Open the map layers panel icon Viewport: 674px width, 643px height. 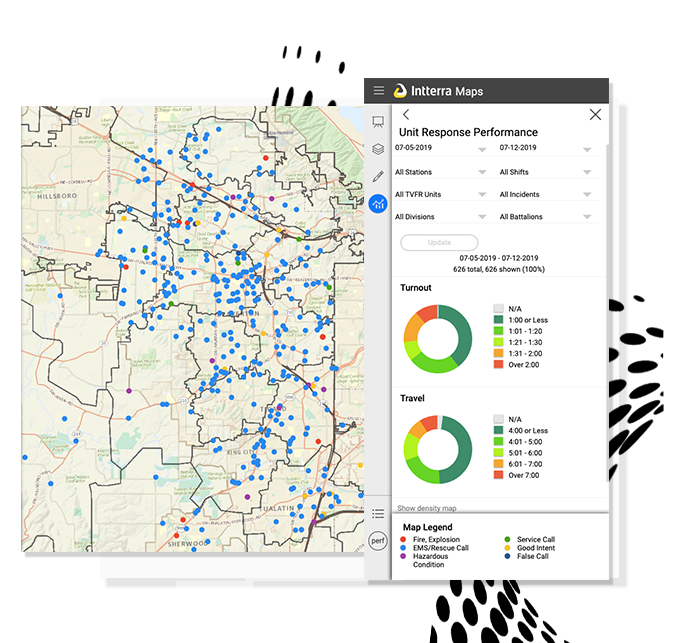378,149
